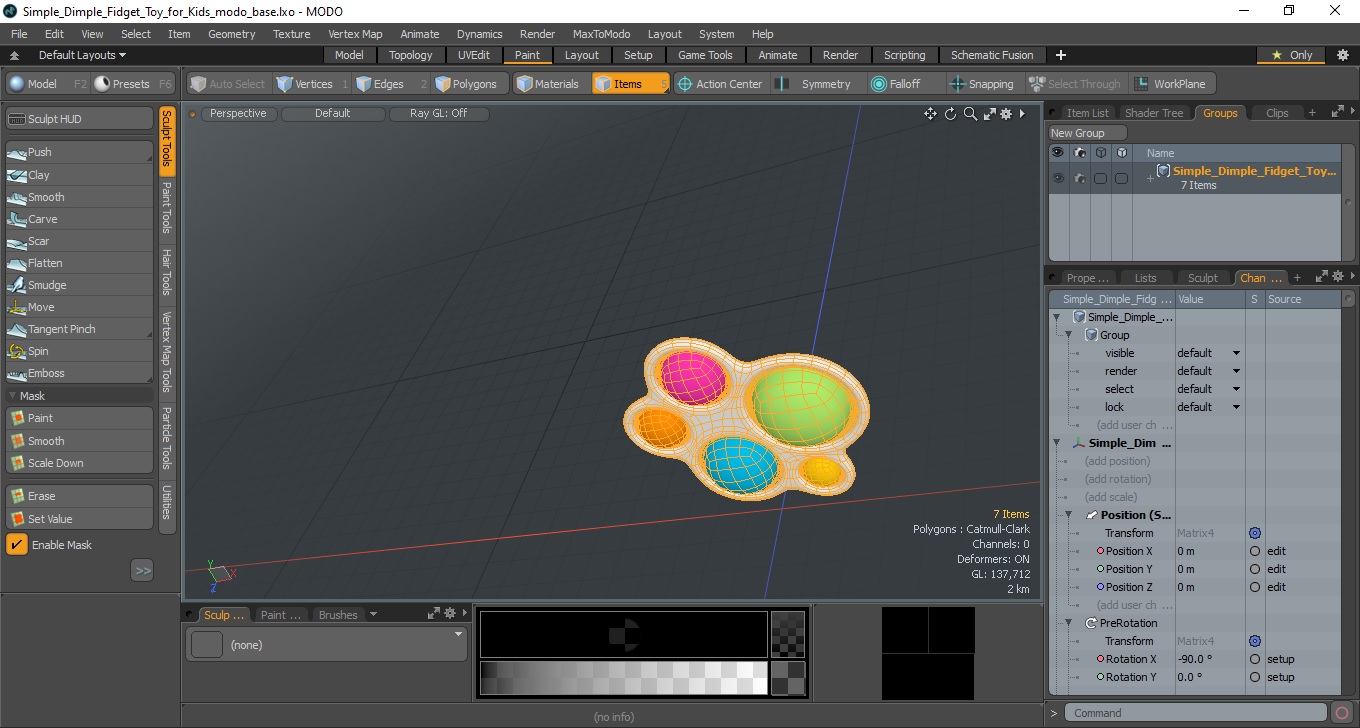This screenshot has height=728, width=1360.
Task: Open the Geometry menu
Action: pyautogui.click(x=231, y=34)
